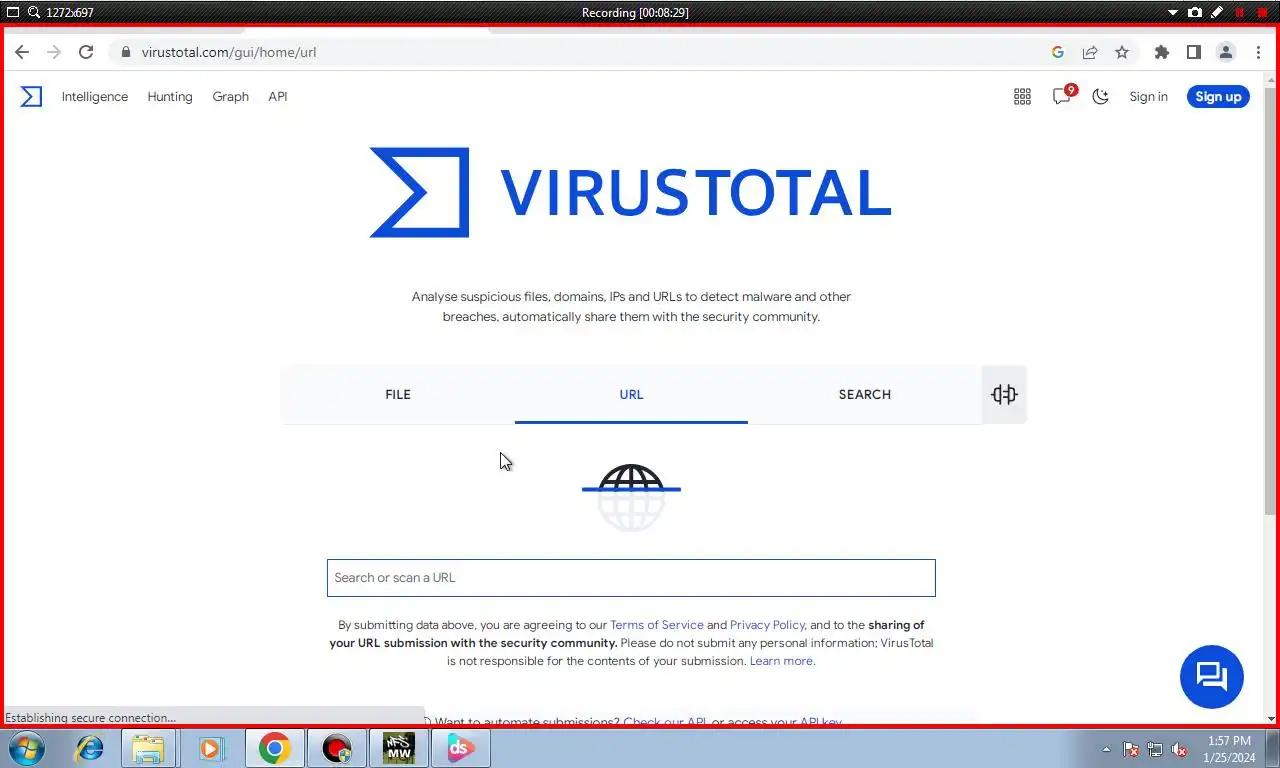Open the Chrome three-dot menu
1280x768 pixels.
coord(1258,52)
